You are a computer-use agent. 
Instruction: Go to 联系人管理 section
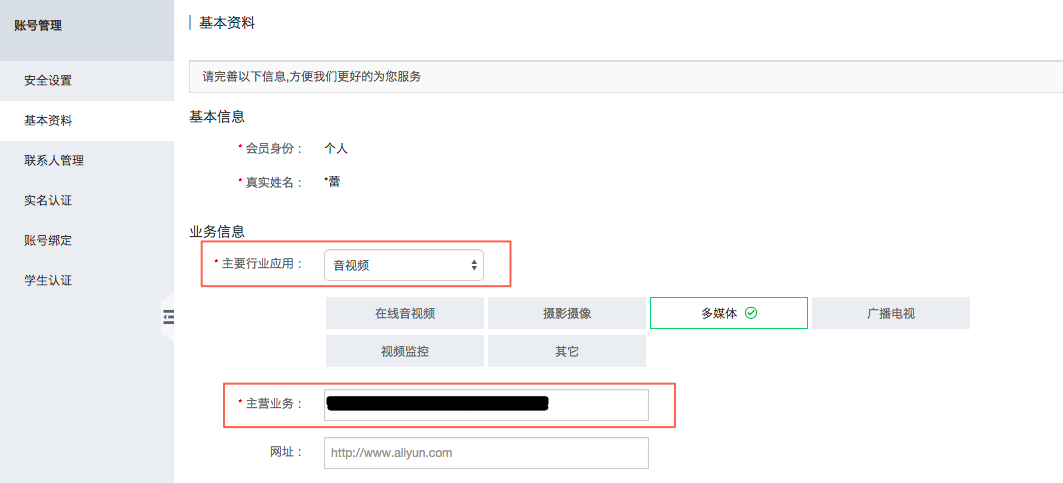point(54,160)
